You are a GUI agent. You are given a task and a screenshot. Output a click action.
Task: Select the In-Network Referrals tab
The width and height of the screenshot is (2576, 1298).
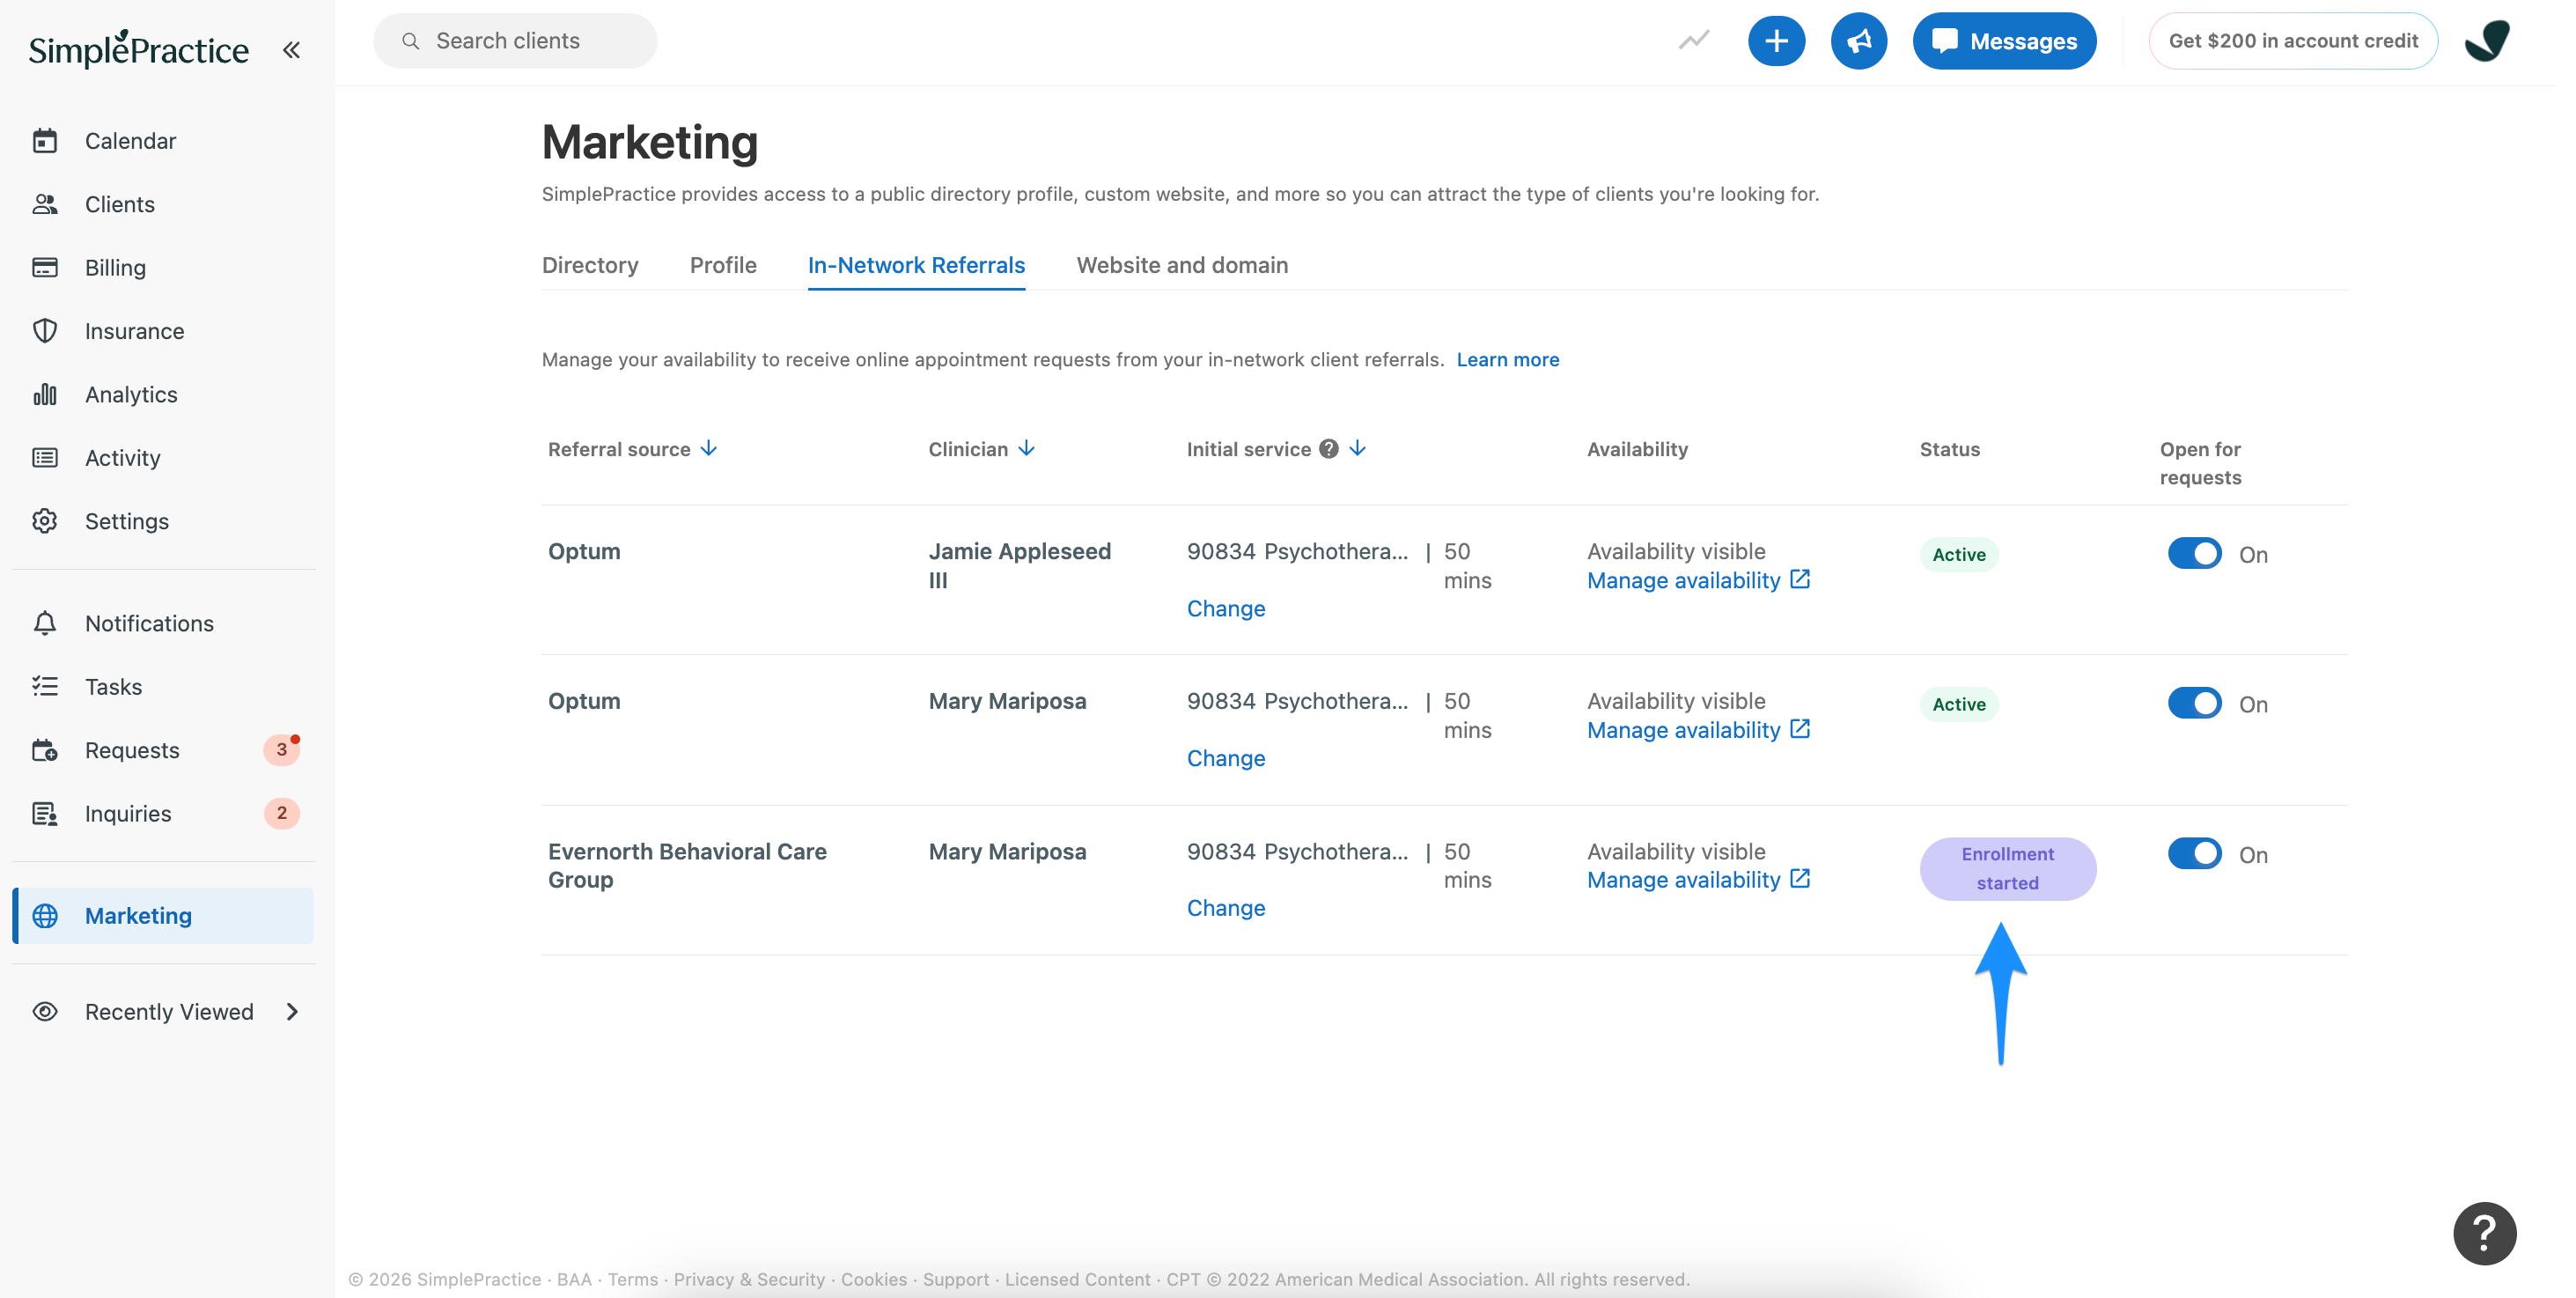[x=916, y=265]
